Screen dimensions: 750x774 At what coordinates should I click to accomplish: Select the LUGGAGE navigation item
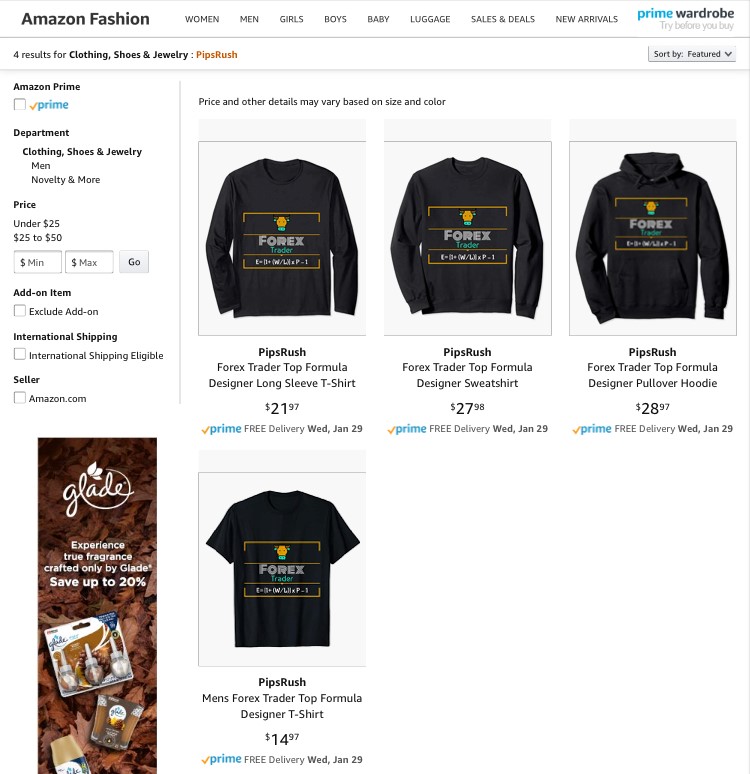tap(430, 19)
